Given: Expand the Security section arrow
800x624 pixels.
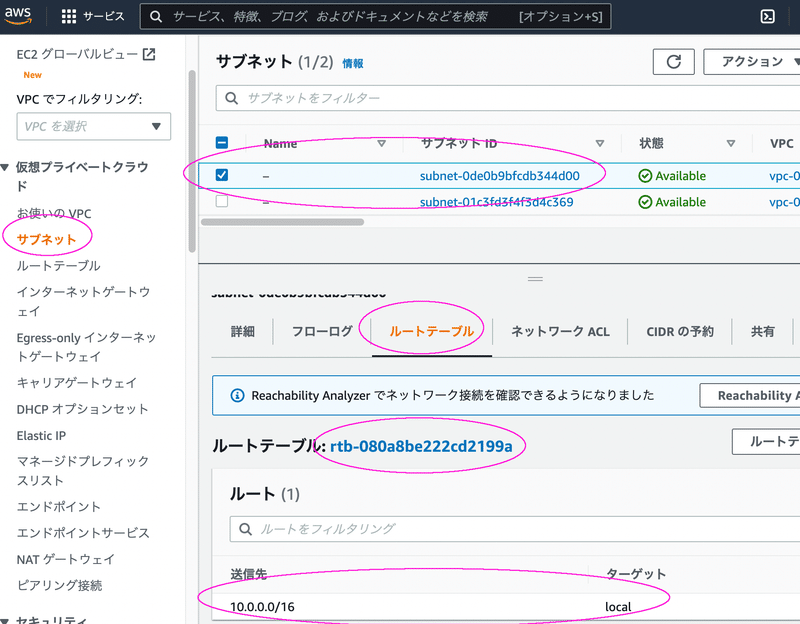Looking at the screenshot, I should click(x=5, y=621).
